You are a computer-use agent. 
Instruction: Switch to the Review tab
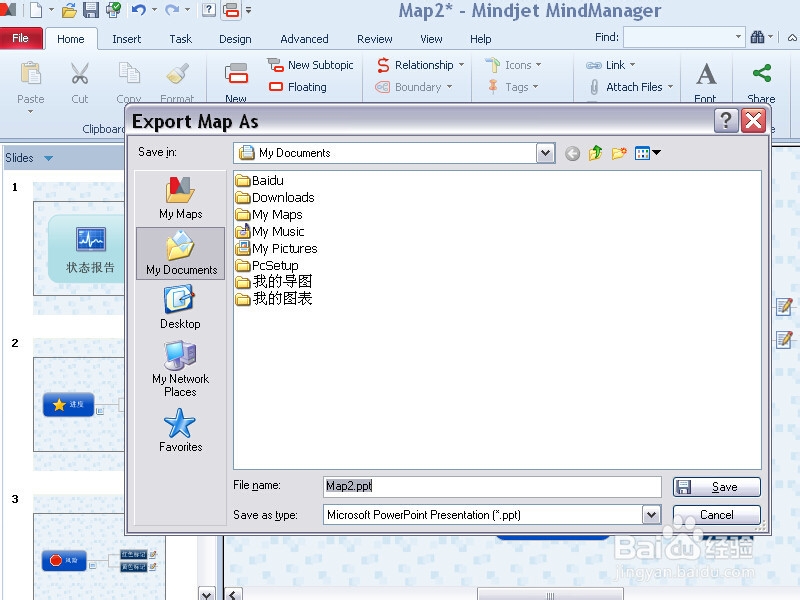(374, 39)
